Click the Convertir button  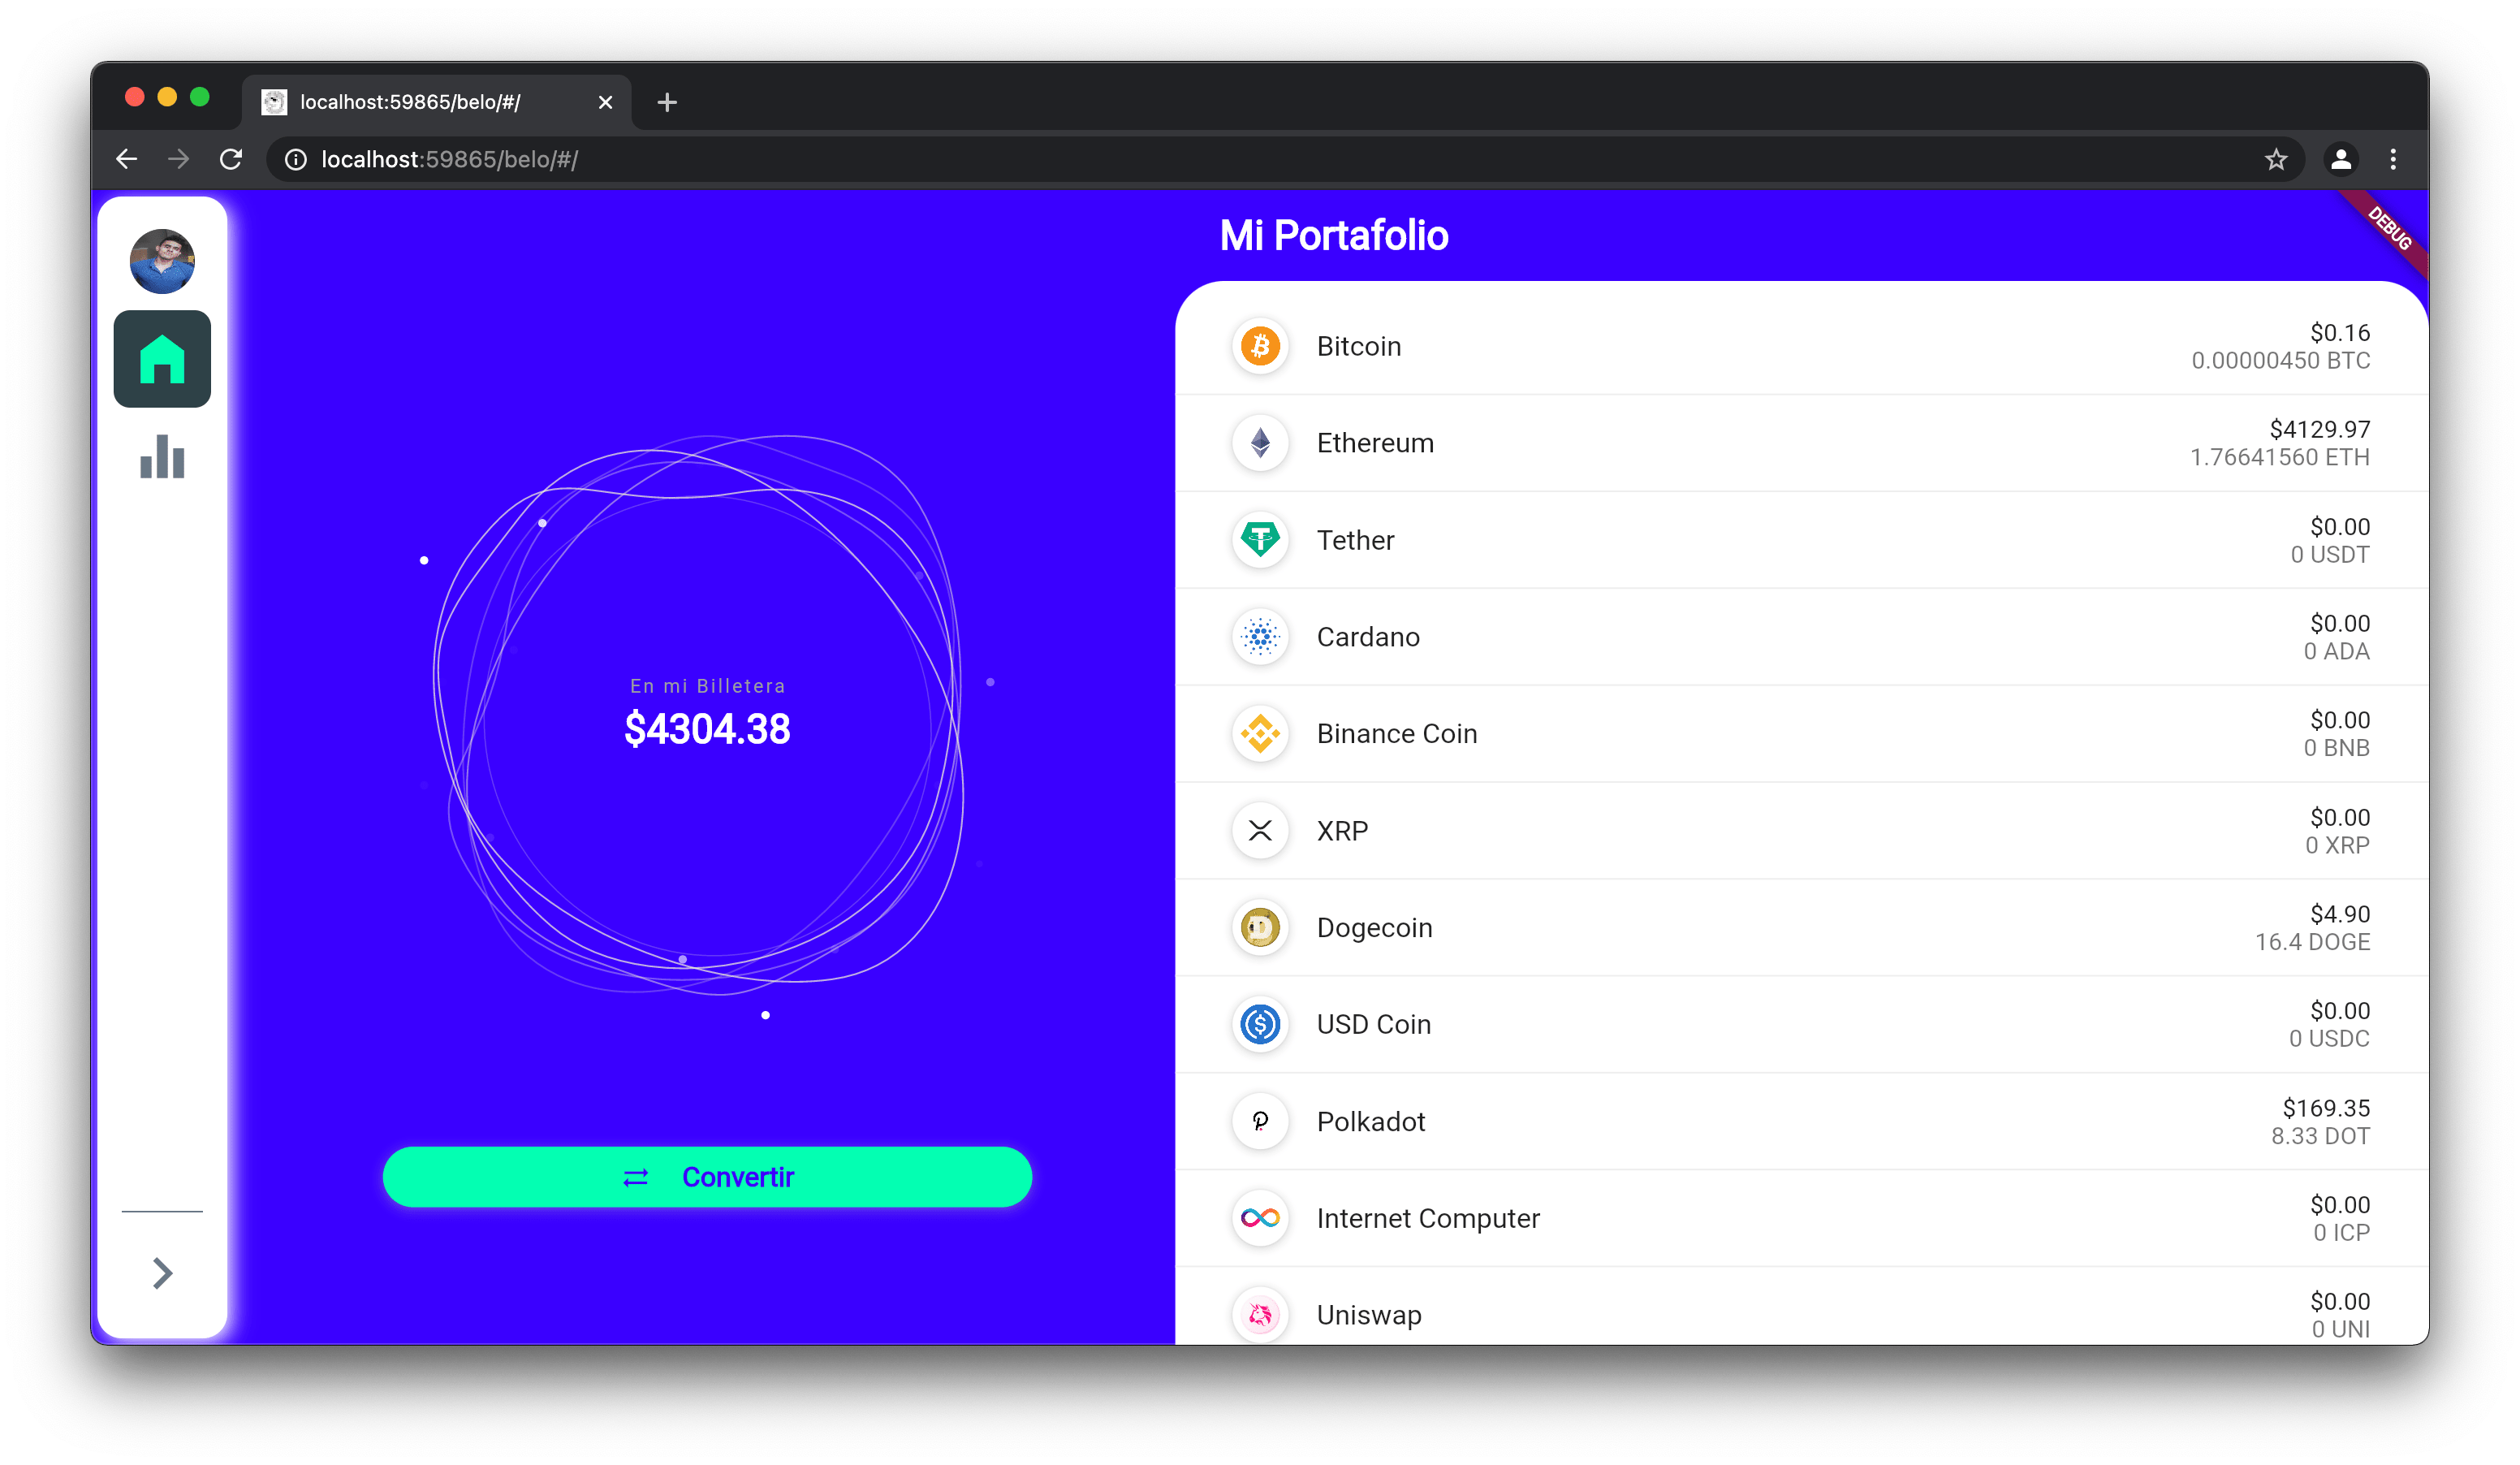tap(707, 1176)
